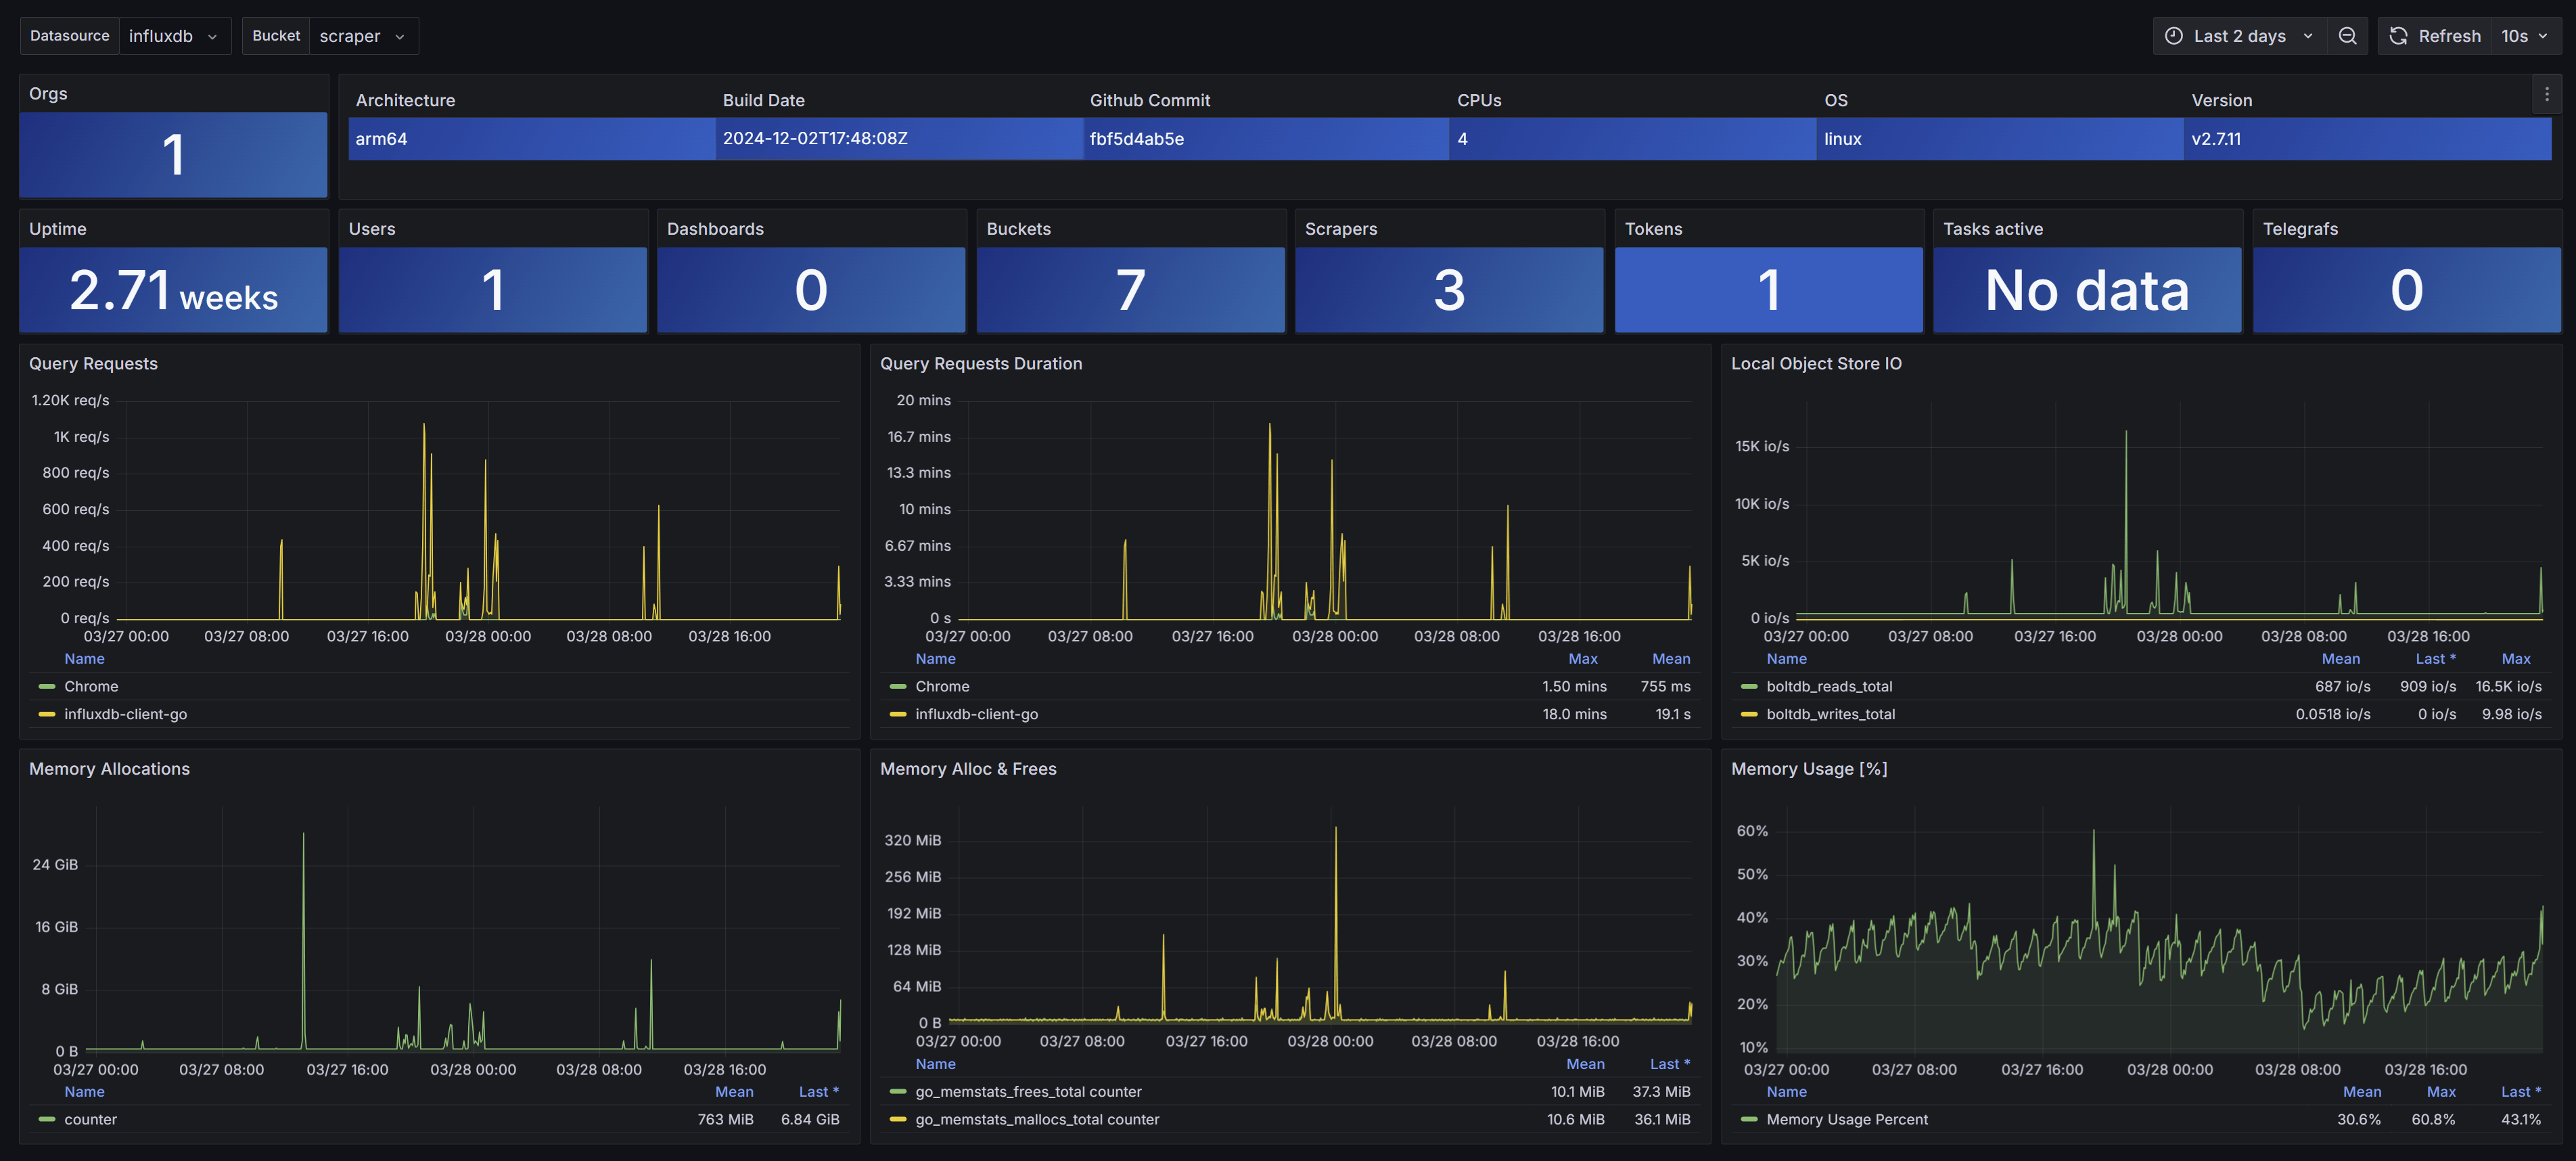
Task: Toggle counter series in Memory Allocations legend
Action: pyautogui.click(x=90, y=1120)
